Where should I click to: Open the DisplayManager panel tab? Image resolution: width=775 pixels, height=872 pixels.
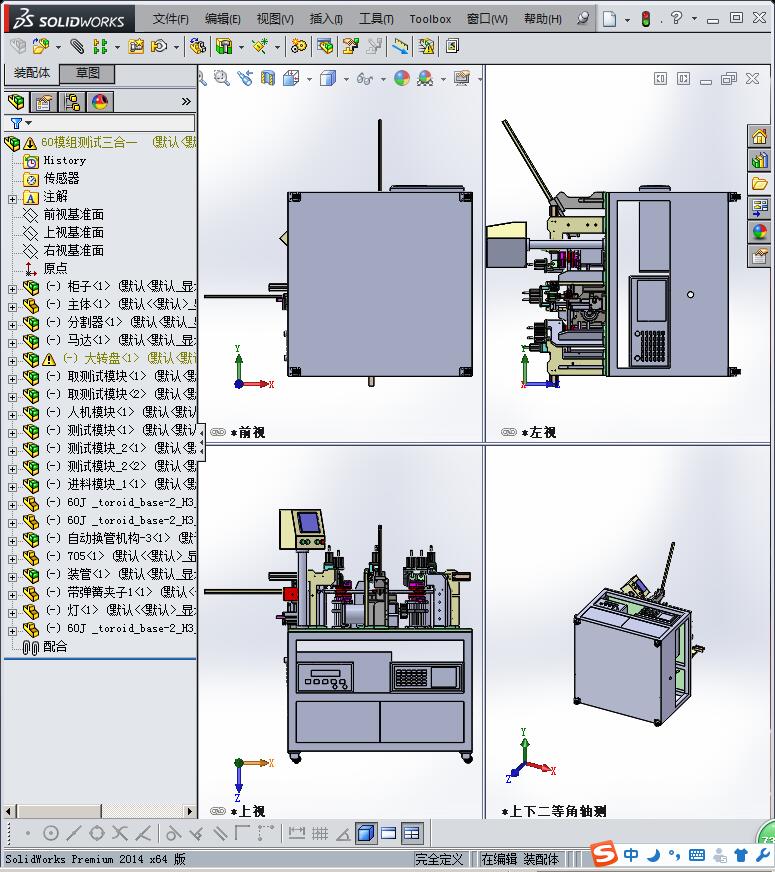pos(100,102)
